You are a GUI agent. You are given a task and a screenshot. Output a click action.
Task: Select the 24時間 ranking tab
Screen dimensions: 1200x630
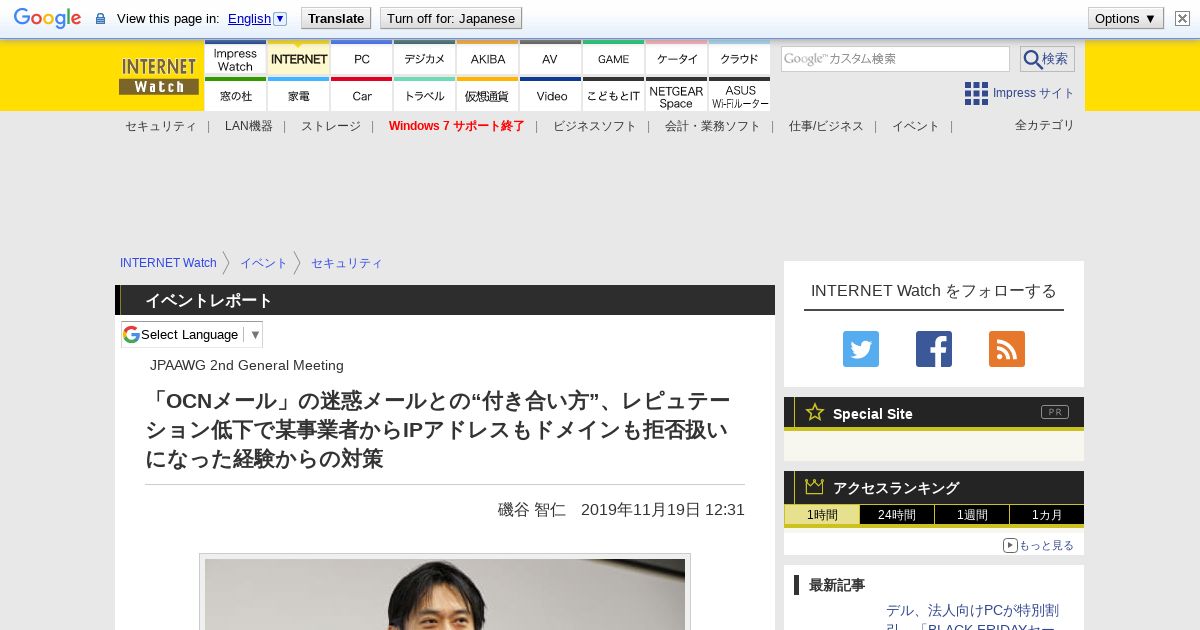pos(897,515)
